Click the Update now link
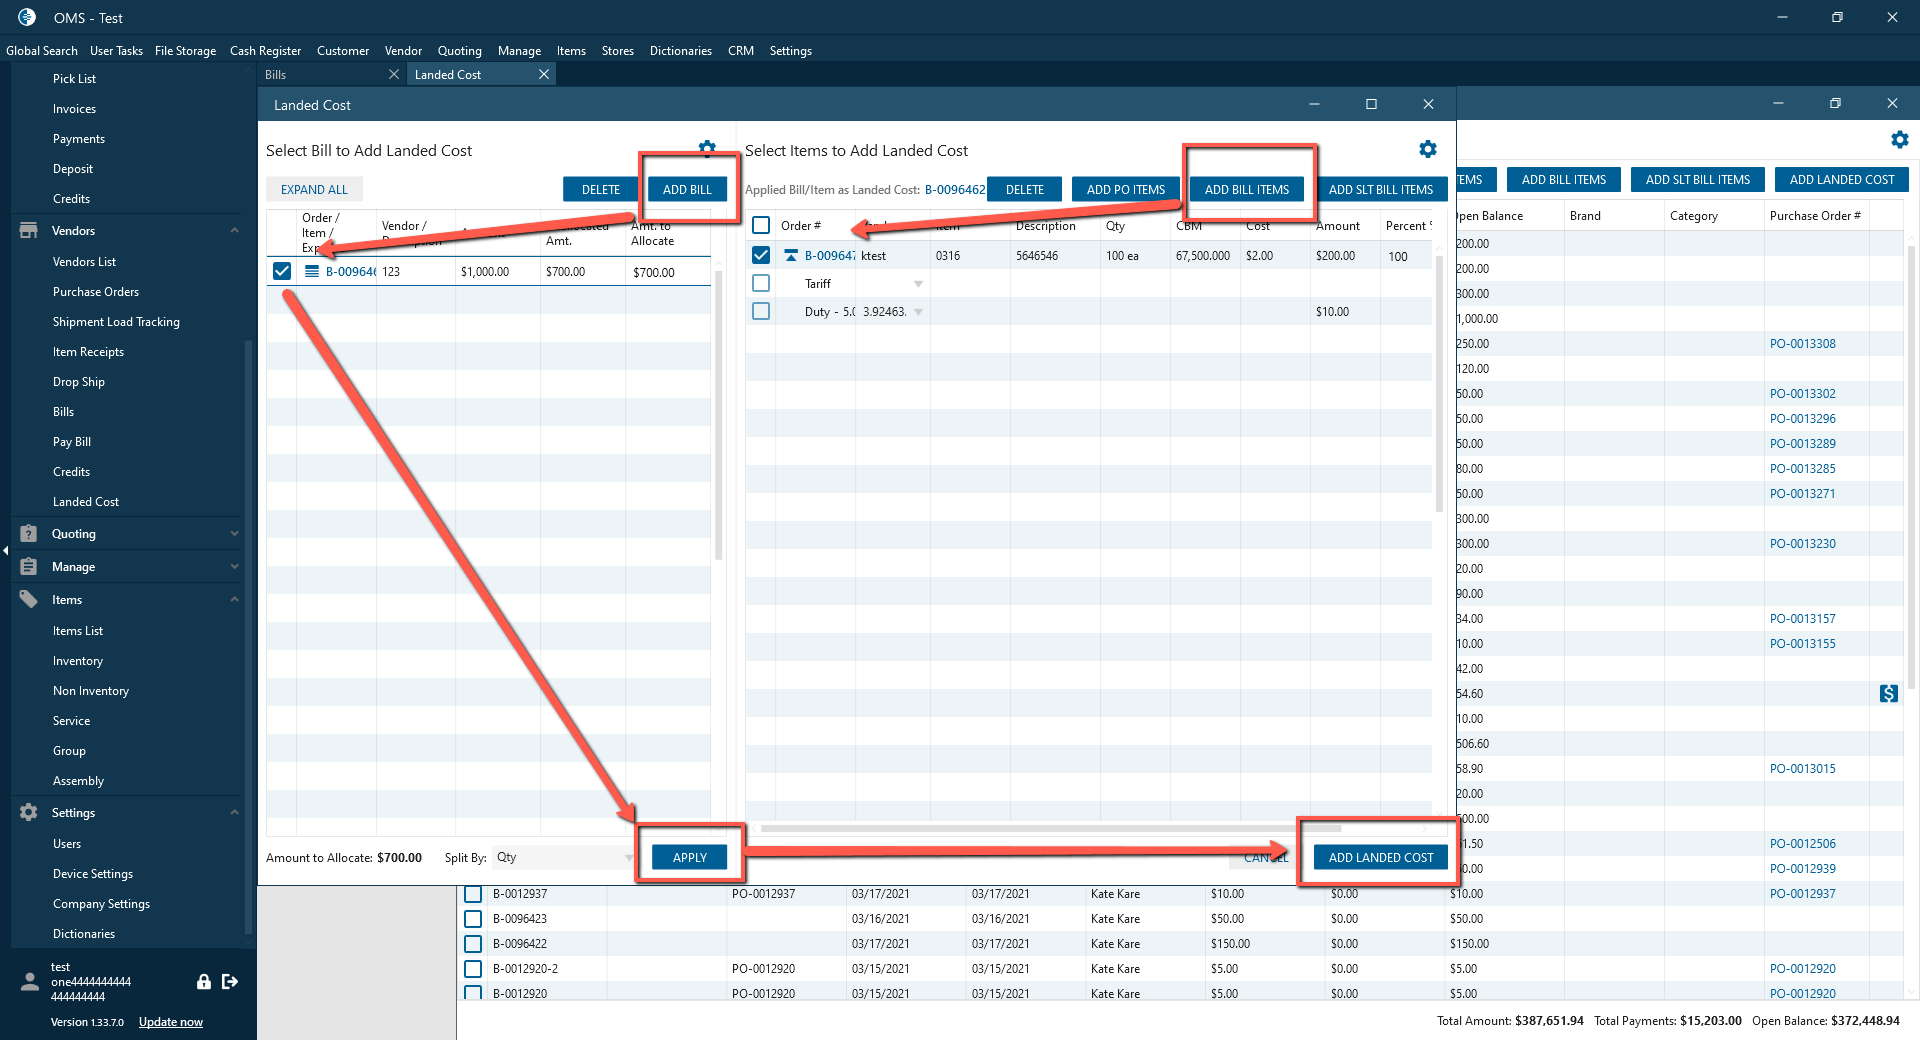Screen dimensions: 1920x1040 [171, 1022]
